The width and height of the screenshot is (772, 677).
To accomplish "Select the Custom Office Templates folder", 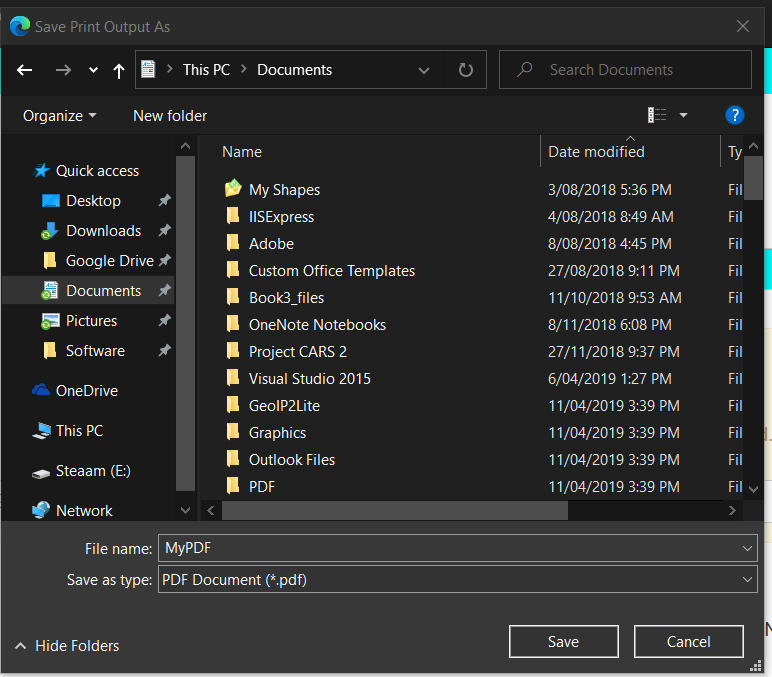I will click(332, 271).
